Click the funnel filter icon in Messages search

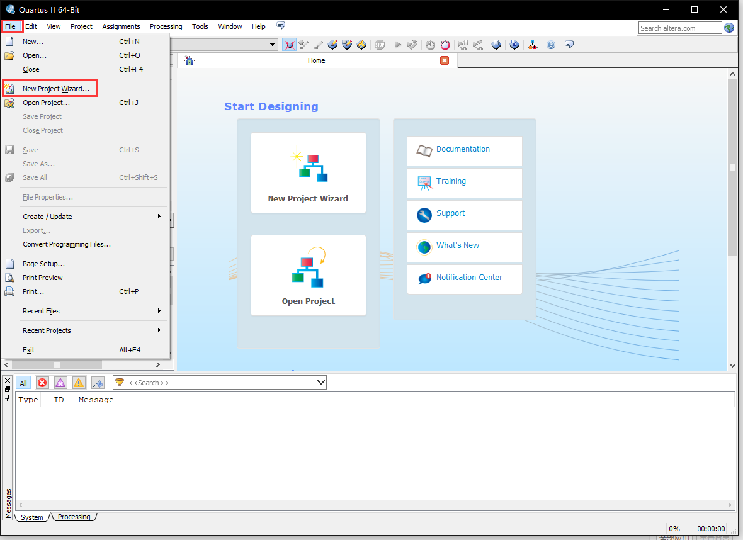coord(119,382)
